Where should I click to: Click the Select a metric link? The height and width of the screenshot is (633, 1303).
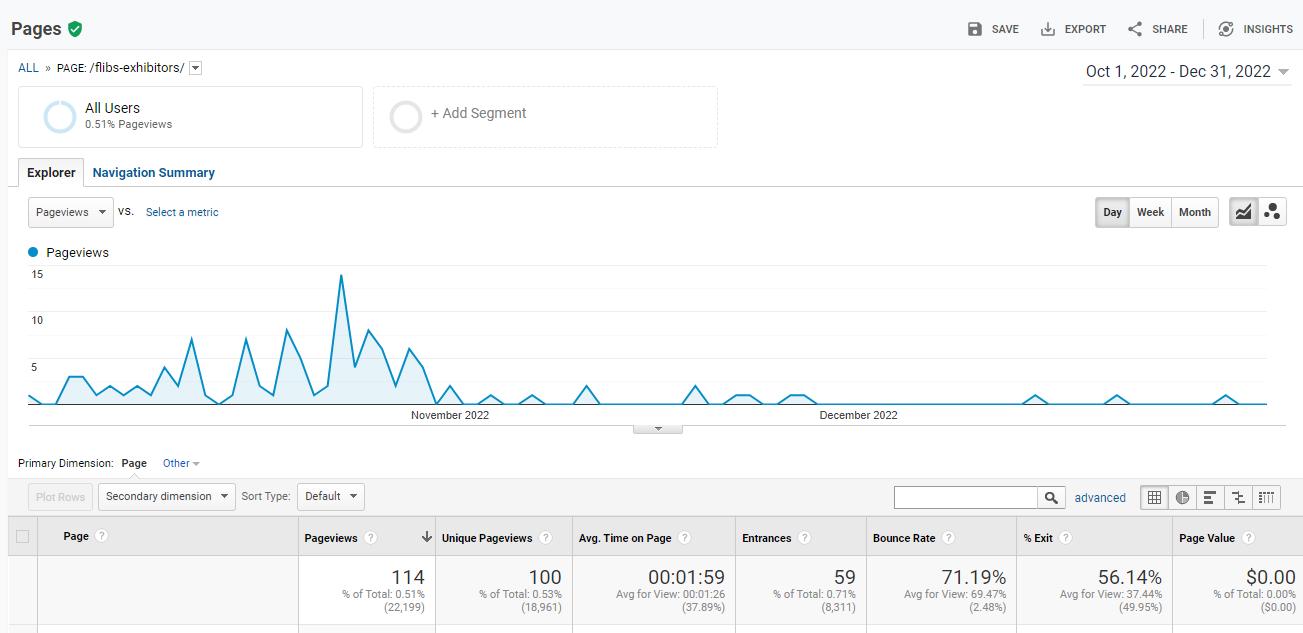pos(182,212)
